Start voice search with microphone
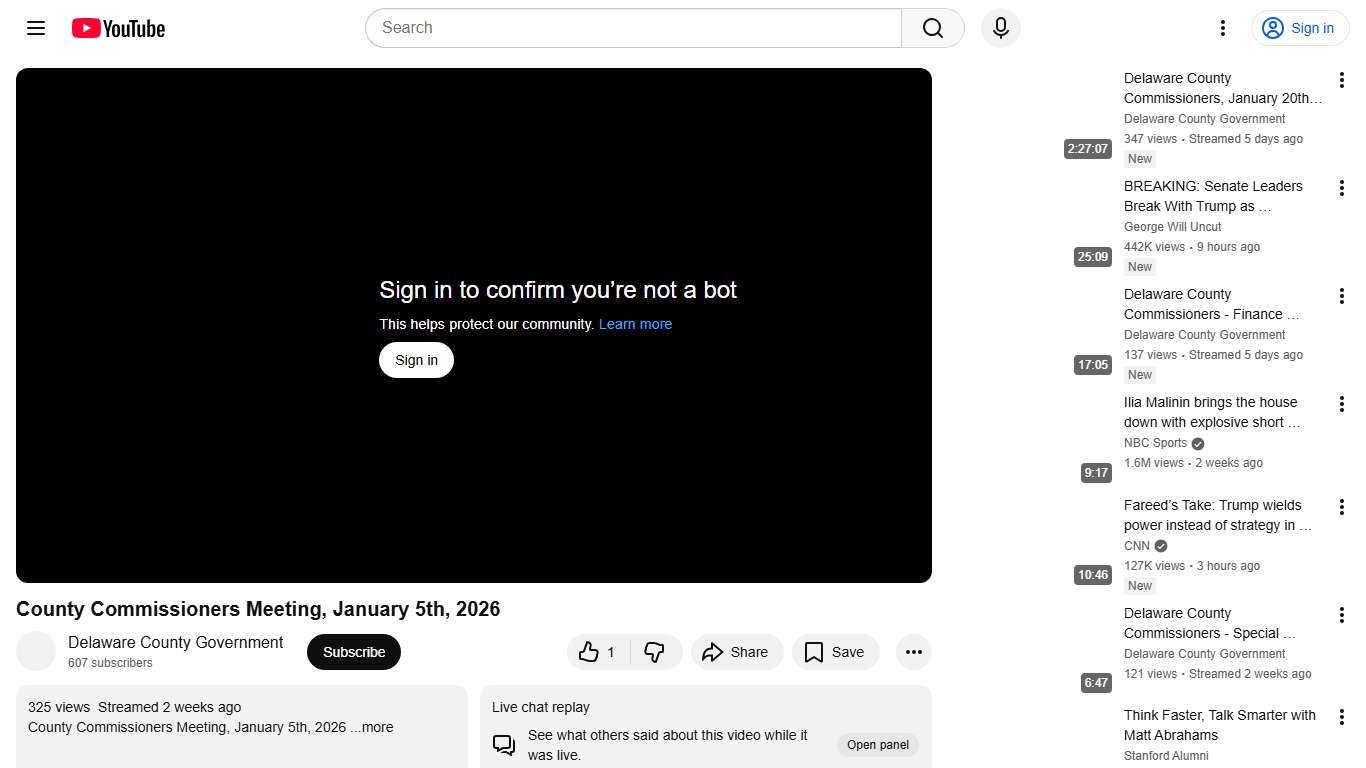Screen dimensions: 1366x768 (1000, 28)
